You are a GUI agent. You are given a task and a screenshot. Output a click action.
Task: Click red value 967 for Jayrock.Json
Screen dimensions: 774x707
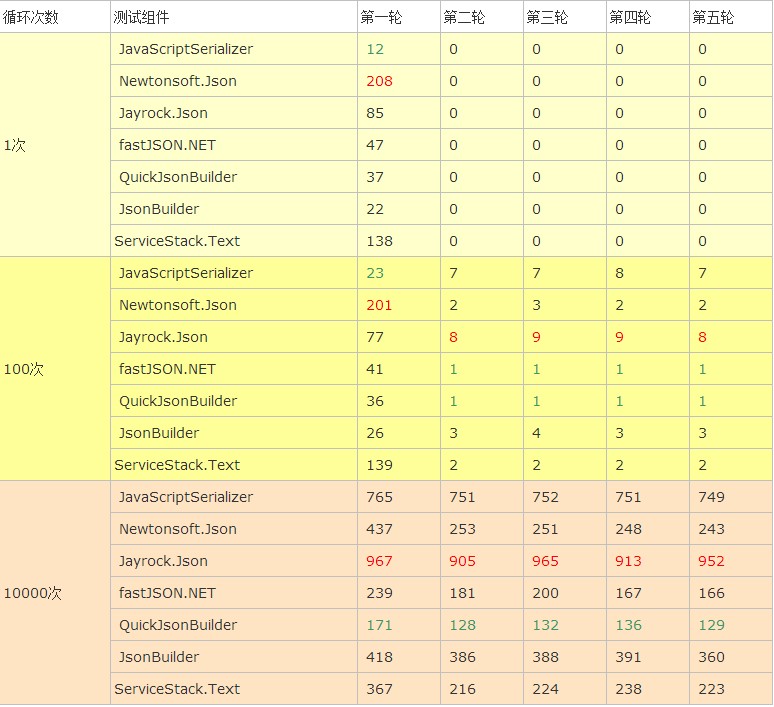click(x=379, y=561)
